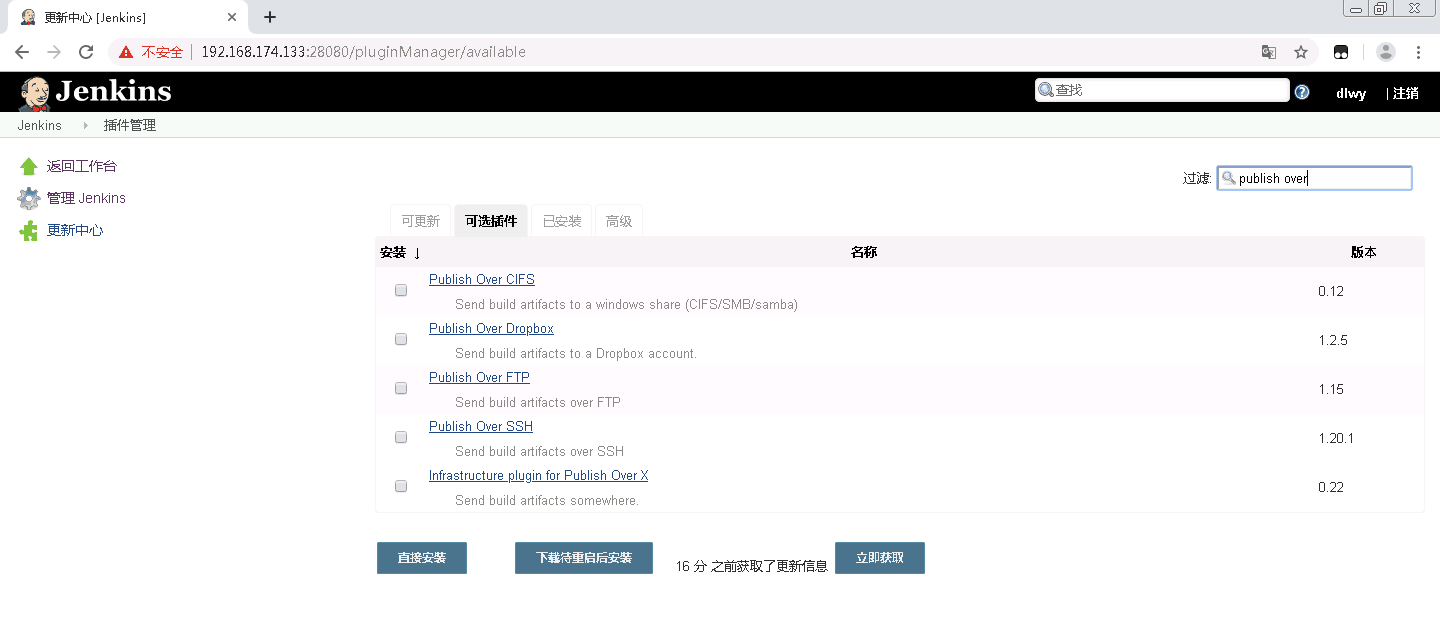Screen dimensions: 1440x639
Task: Log out via the 注销 link
Action: pyautogui.click(x=1406, y=93)
